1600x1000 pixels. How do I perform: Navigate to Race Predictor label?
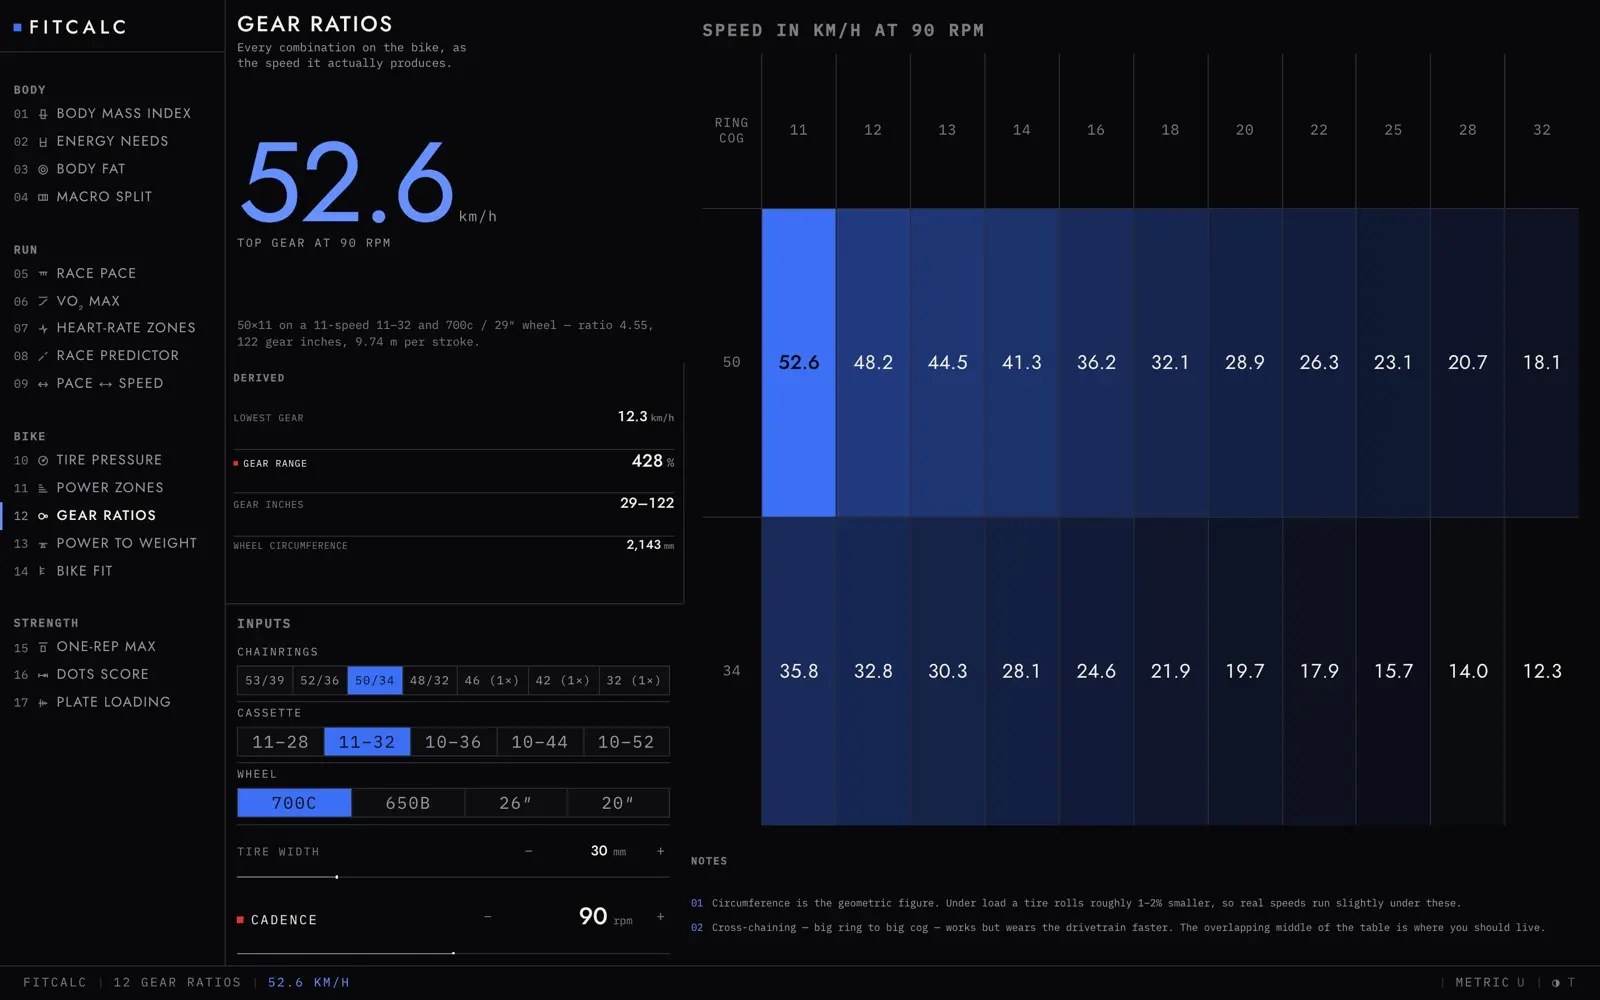(x=118, y=356)
